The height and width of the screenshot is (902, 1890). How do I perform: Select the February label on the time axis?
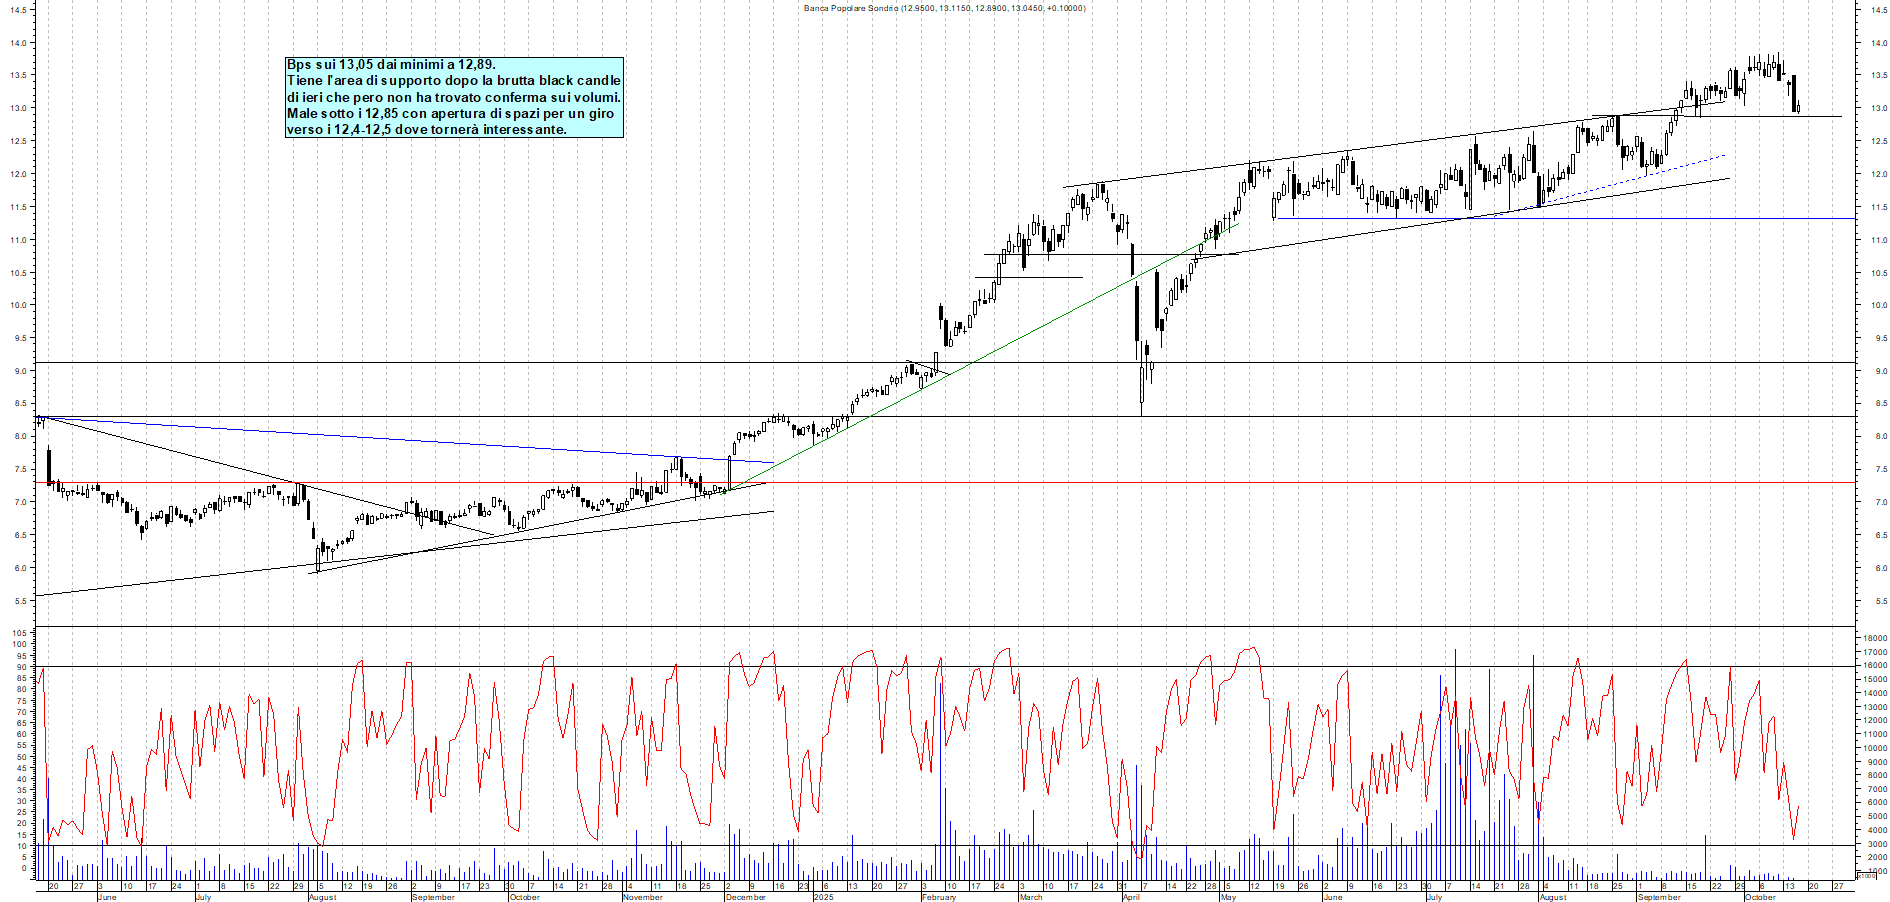tap(938, 897)
